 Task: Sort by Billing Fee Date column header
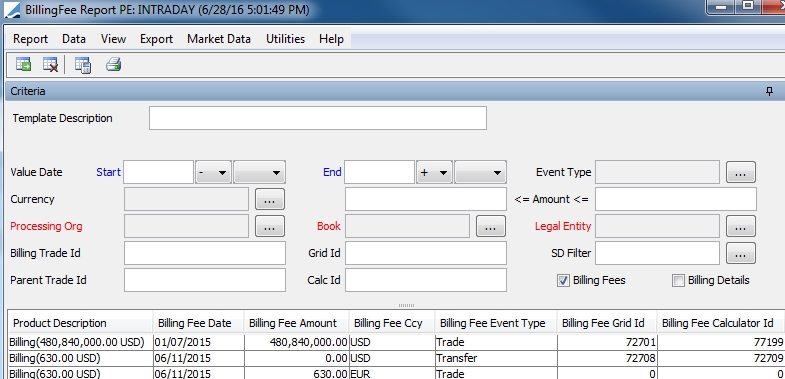[198, 323]
